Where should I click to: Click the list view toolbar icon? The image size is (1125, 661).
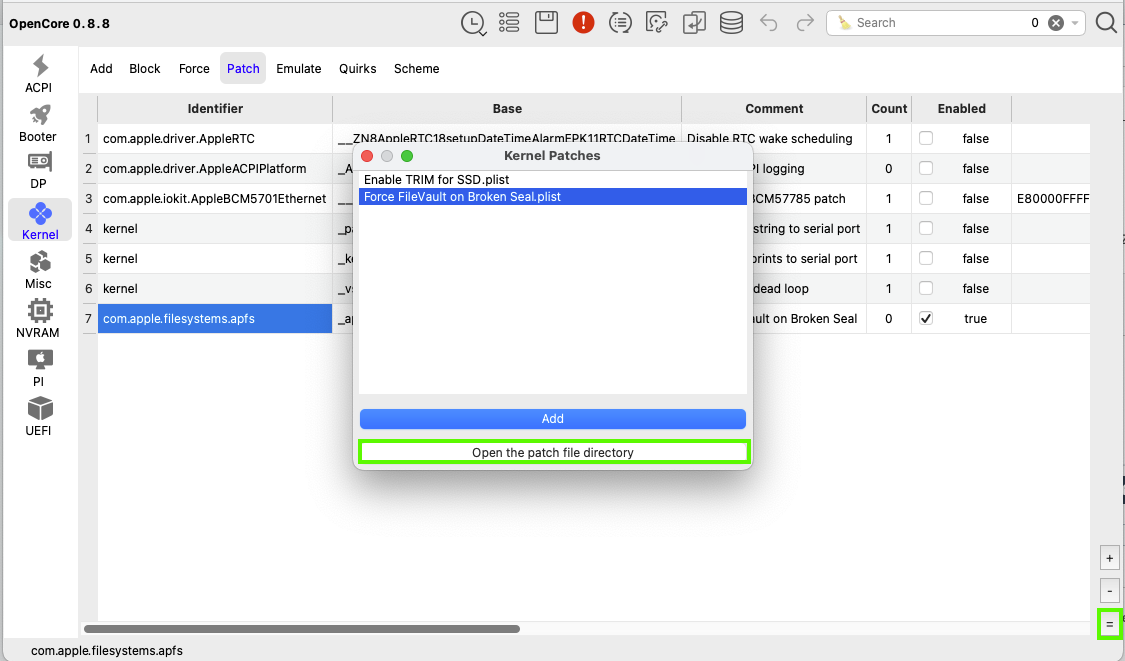pyautogui.click(x=509, y=23)
